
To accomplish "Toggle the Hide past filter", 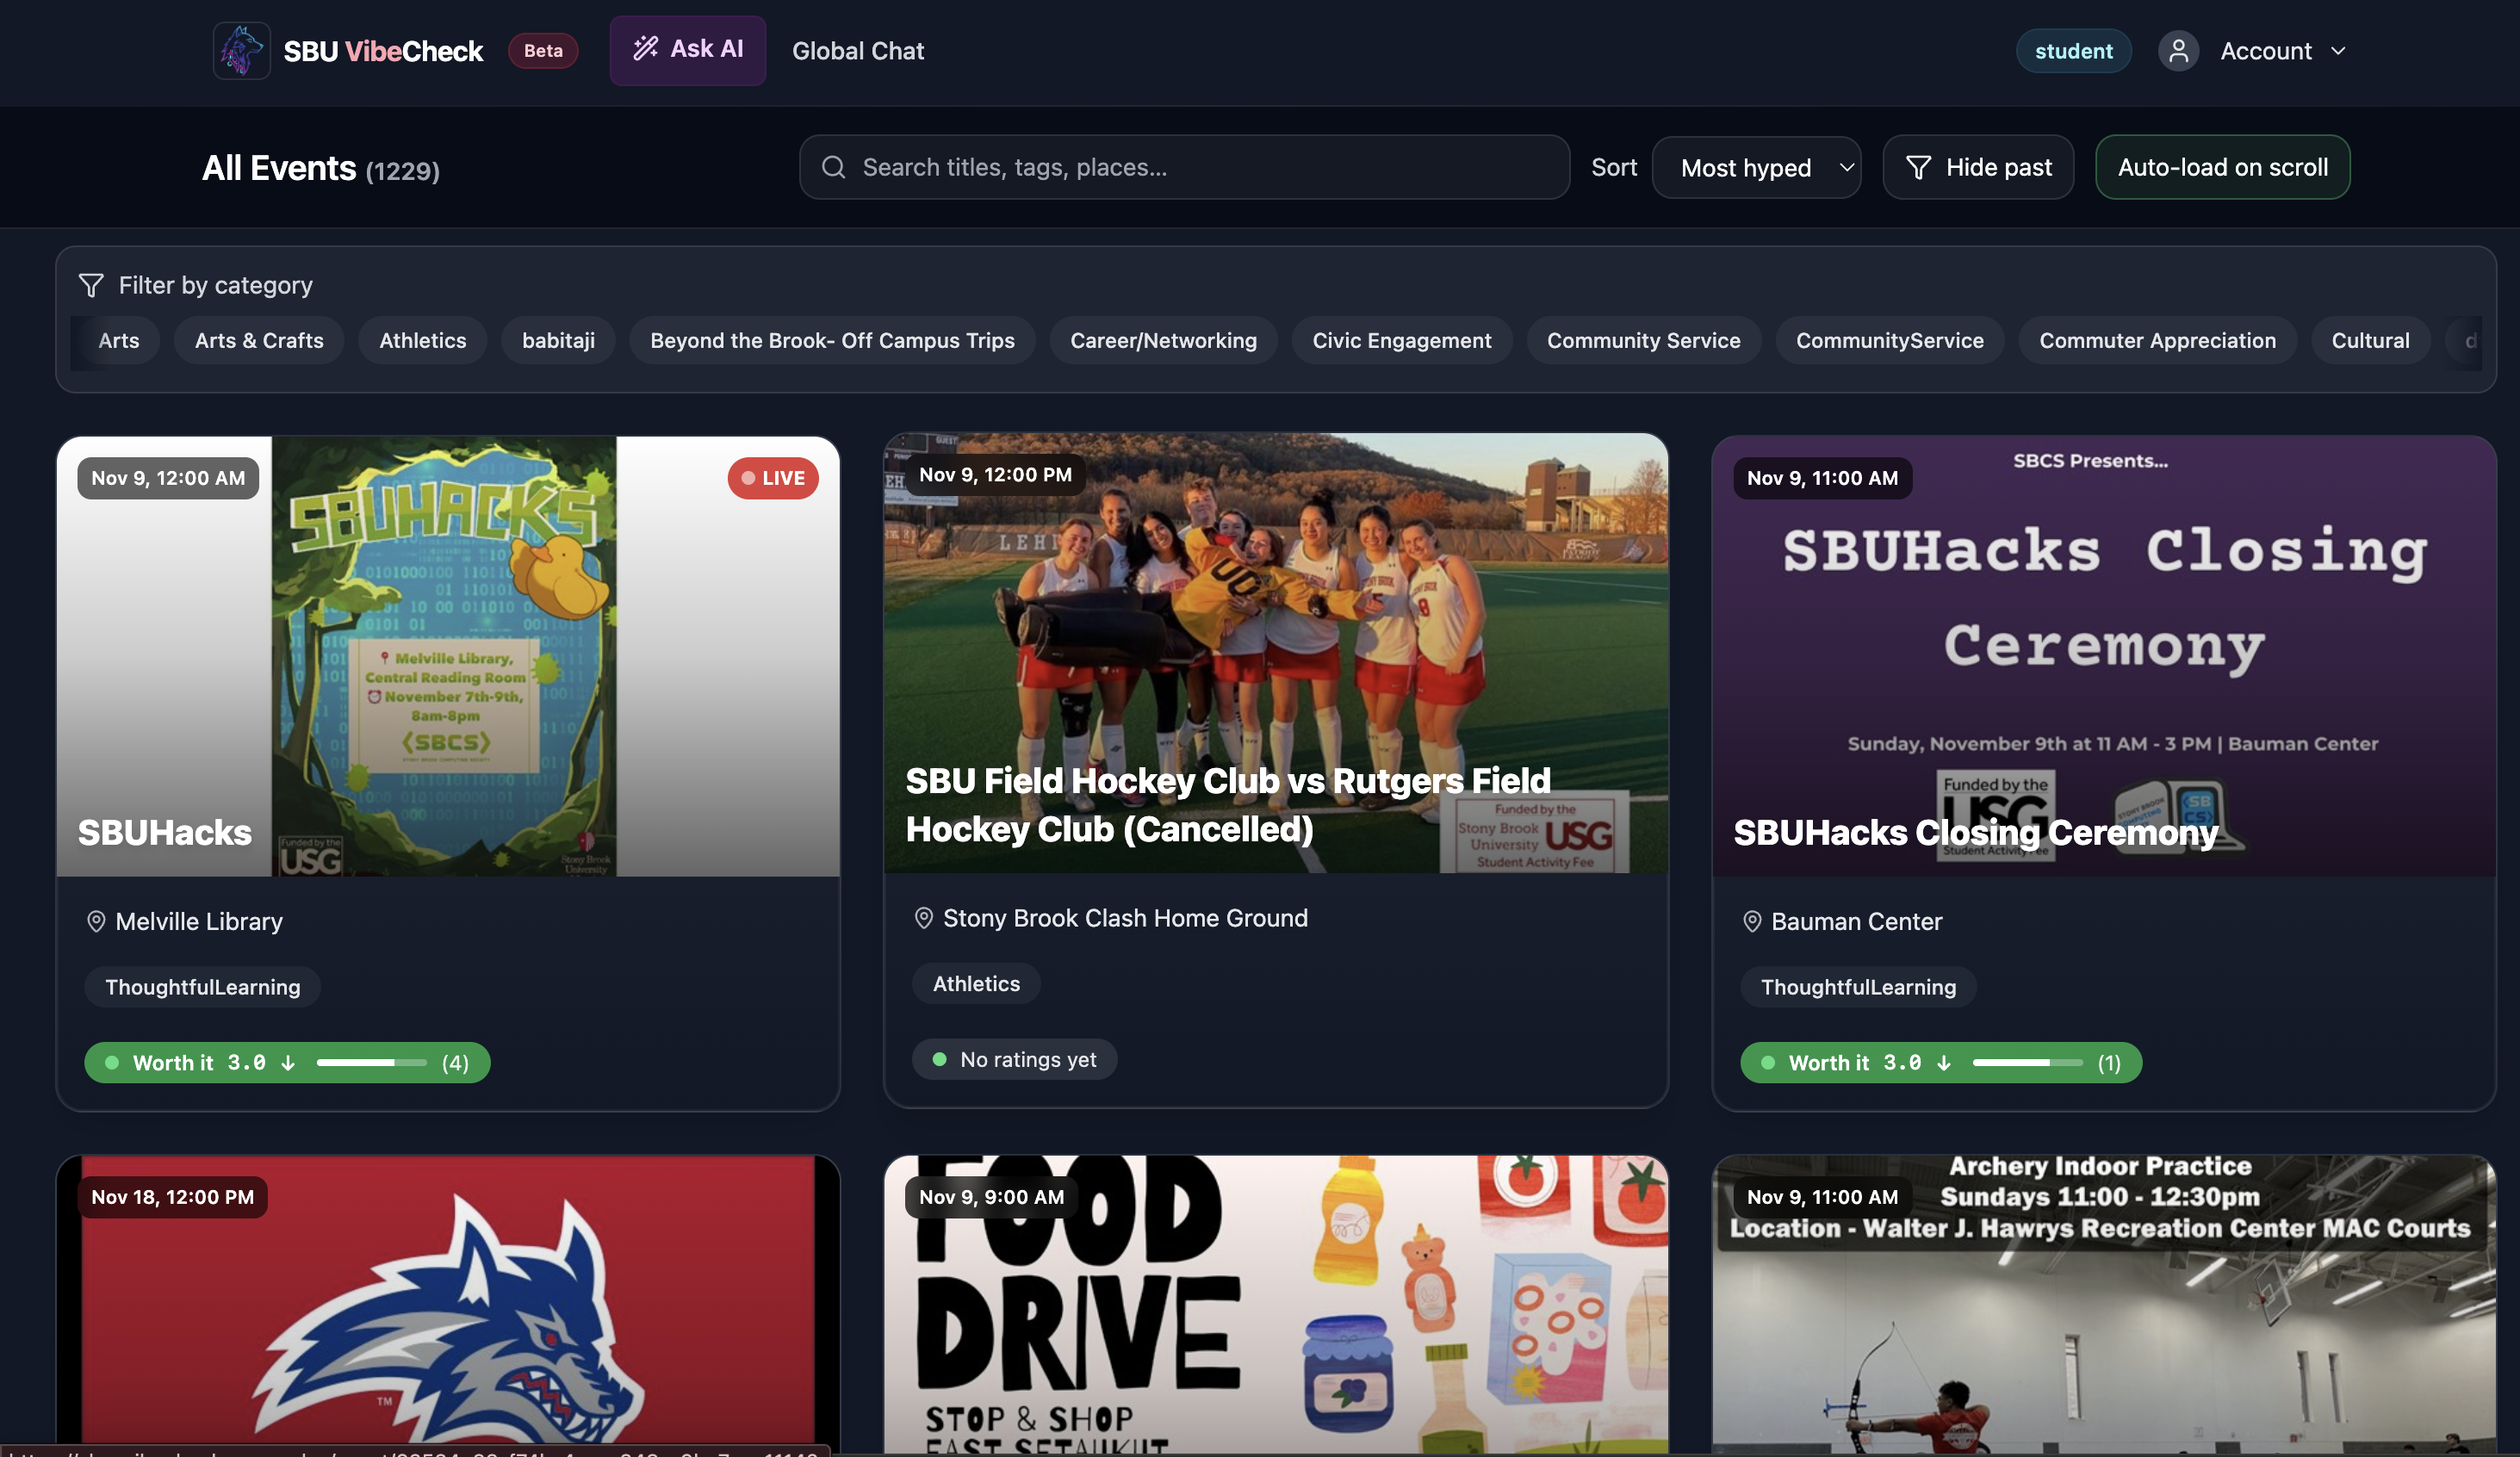I will click(x=1977, y=167).
